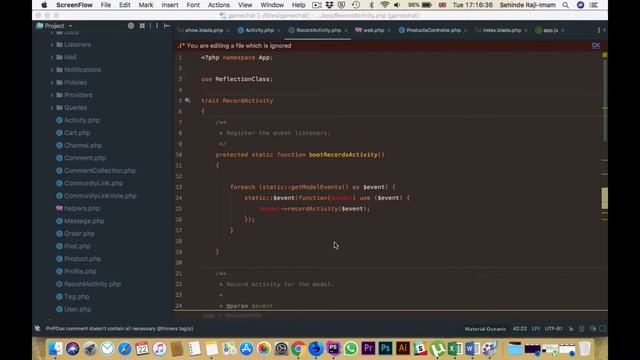Click trait gutter icon on line 5
Image resolution: width=640 pixels, height=360 pixels.
(187, 100)
